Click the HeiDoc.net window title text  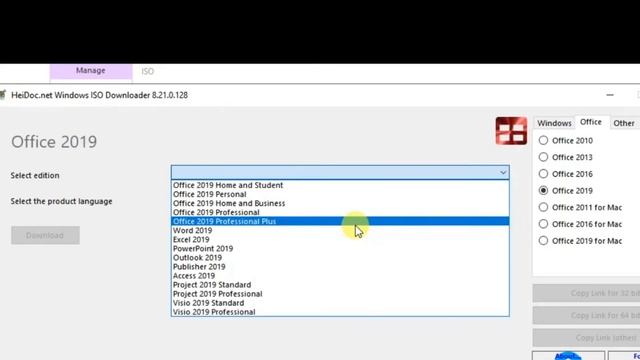(100, 95)
